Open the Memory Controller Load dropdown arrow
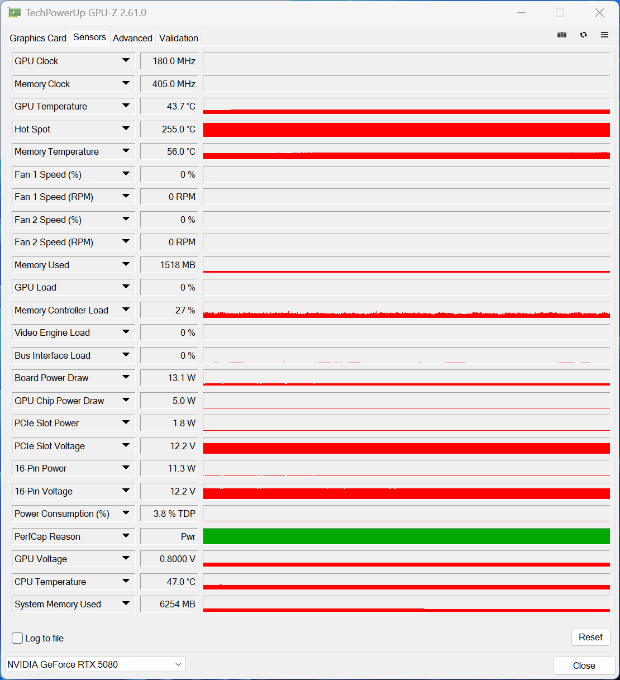Screen dimensions: 620x680 pyautogui.click(x=126, y=310)
